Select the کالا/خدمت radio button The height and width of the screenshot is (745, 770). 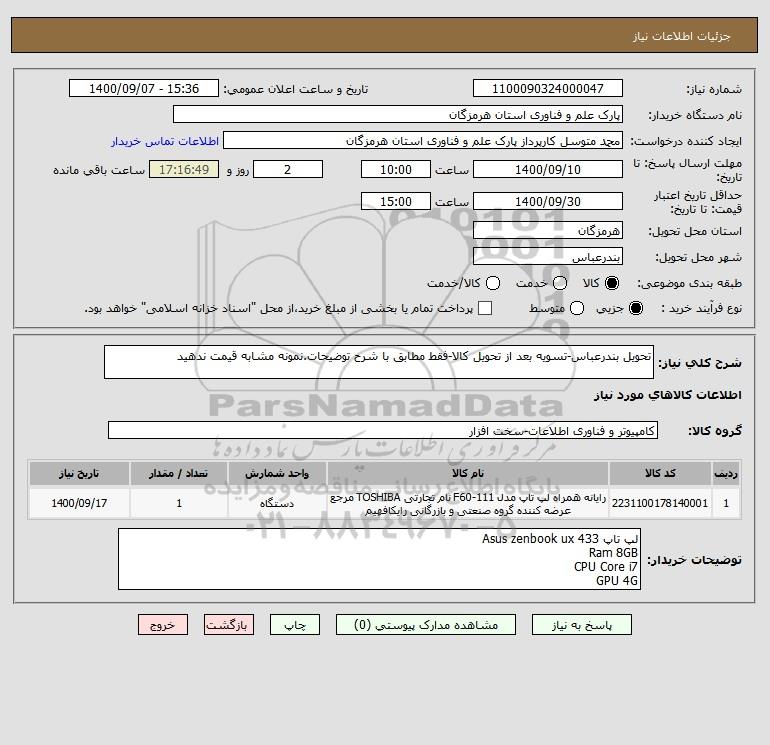point(493,283)
